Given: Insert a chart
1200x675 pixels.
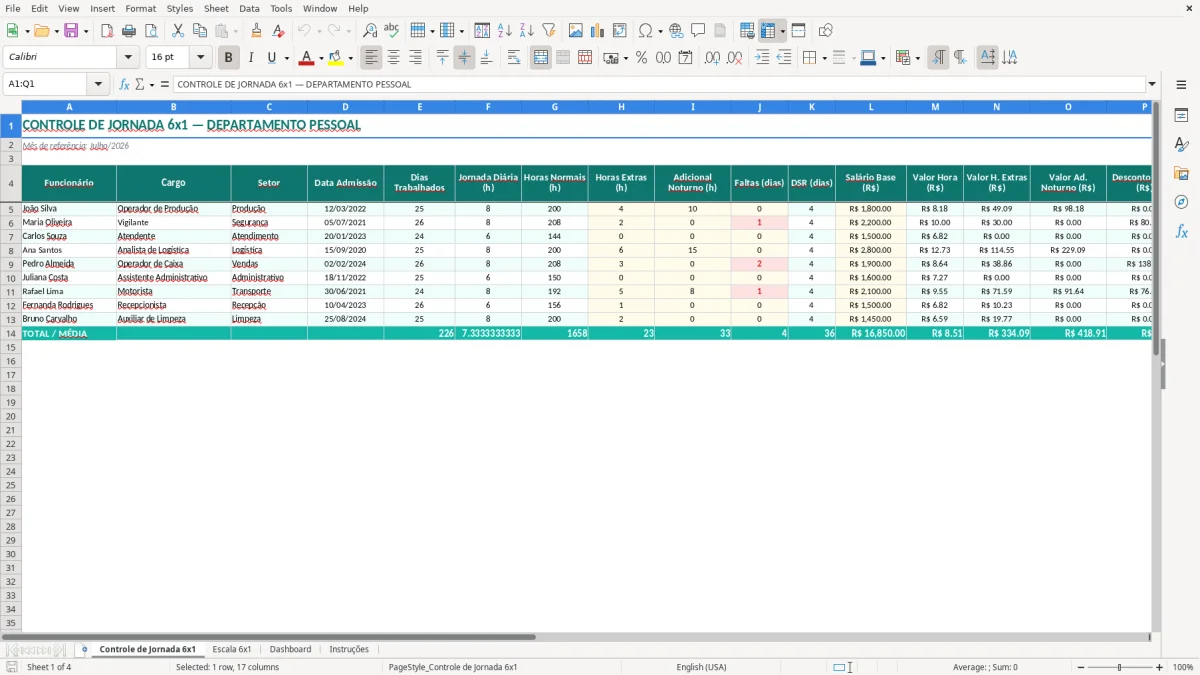Looking at the screenshot, I should click(x=598, y=31).
